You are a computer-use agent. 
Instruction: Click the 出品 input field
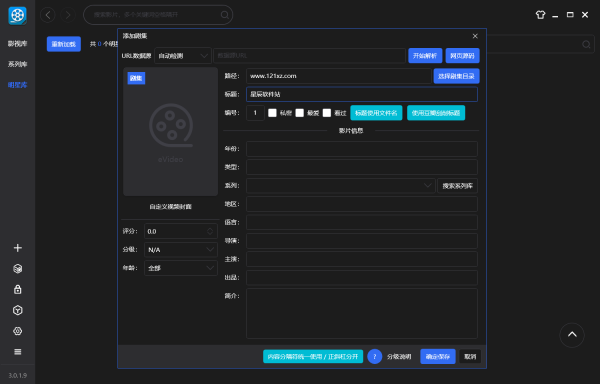pyautogui.click(x=362, y=277)
